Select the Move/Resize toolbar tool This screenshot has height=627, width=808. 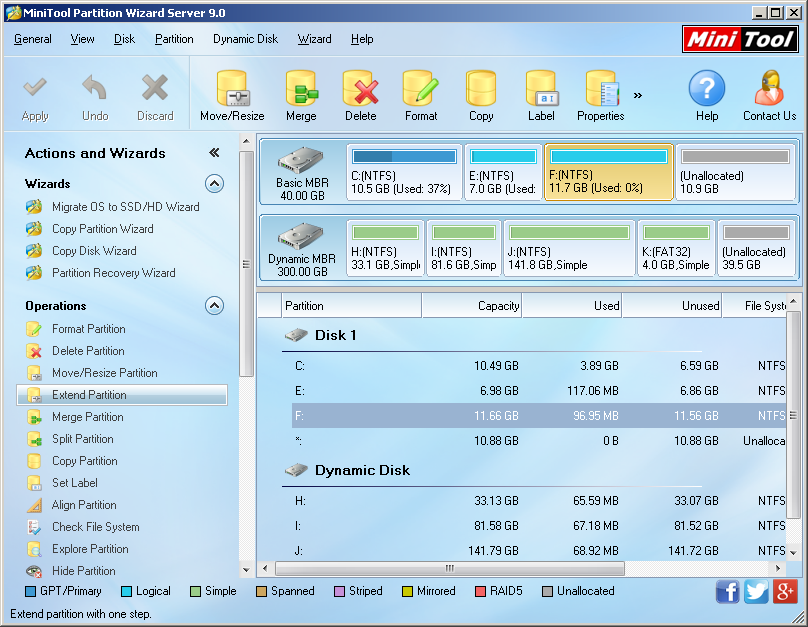tap(232, 96)
